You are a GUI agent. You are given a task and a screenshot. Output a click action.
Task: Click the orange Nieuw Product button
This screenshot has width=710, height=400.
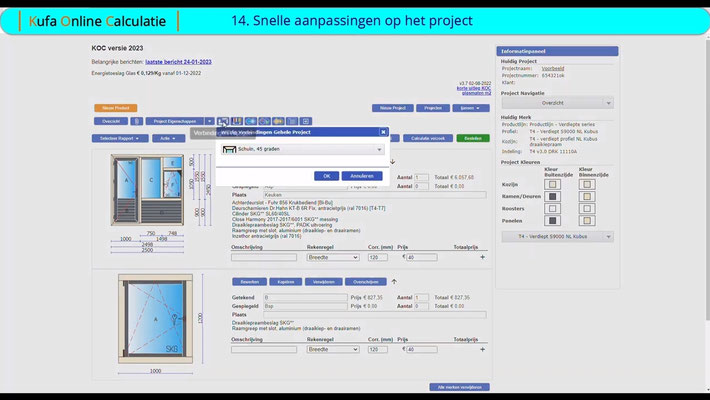point(116,108)
